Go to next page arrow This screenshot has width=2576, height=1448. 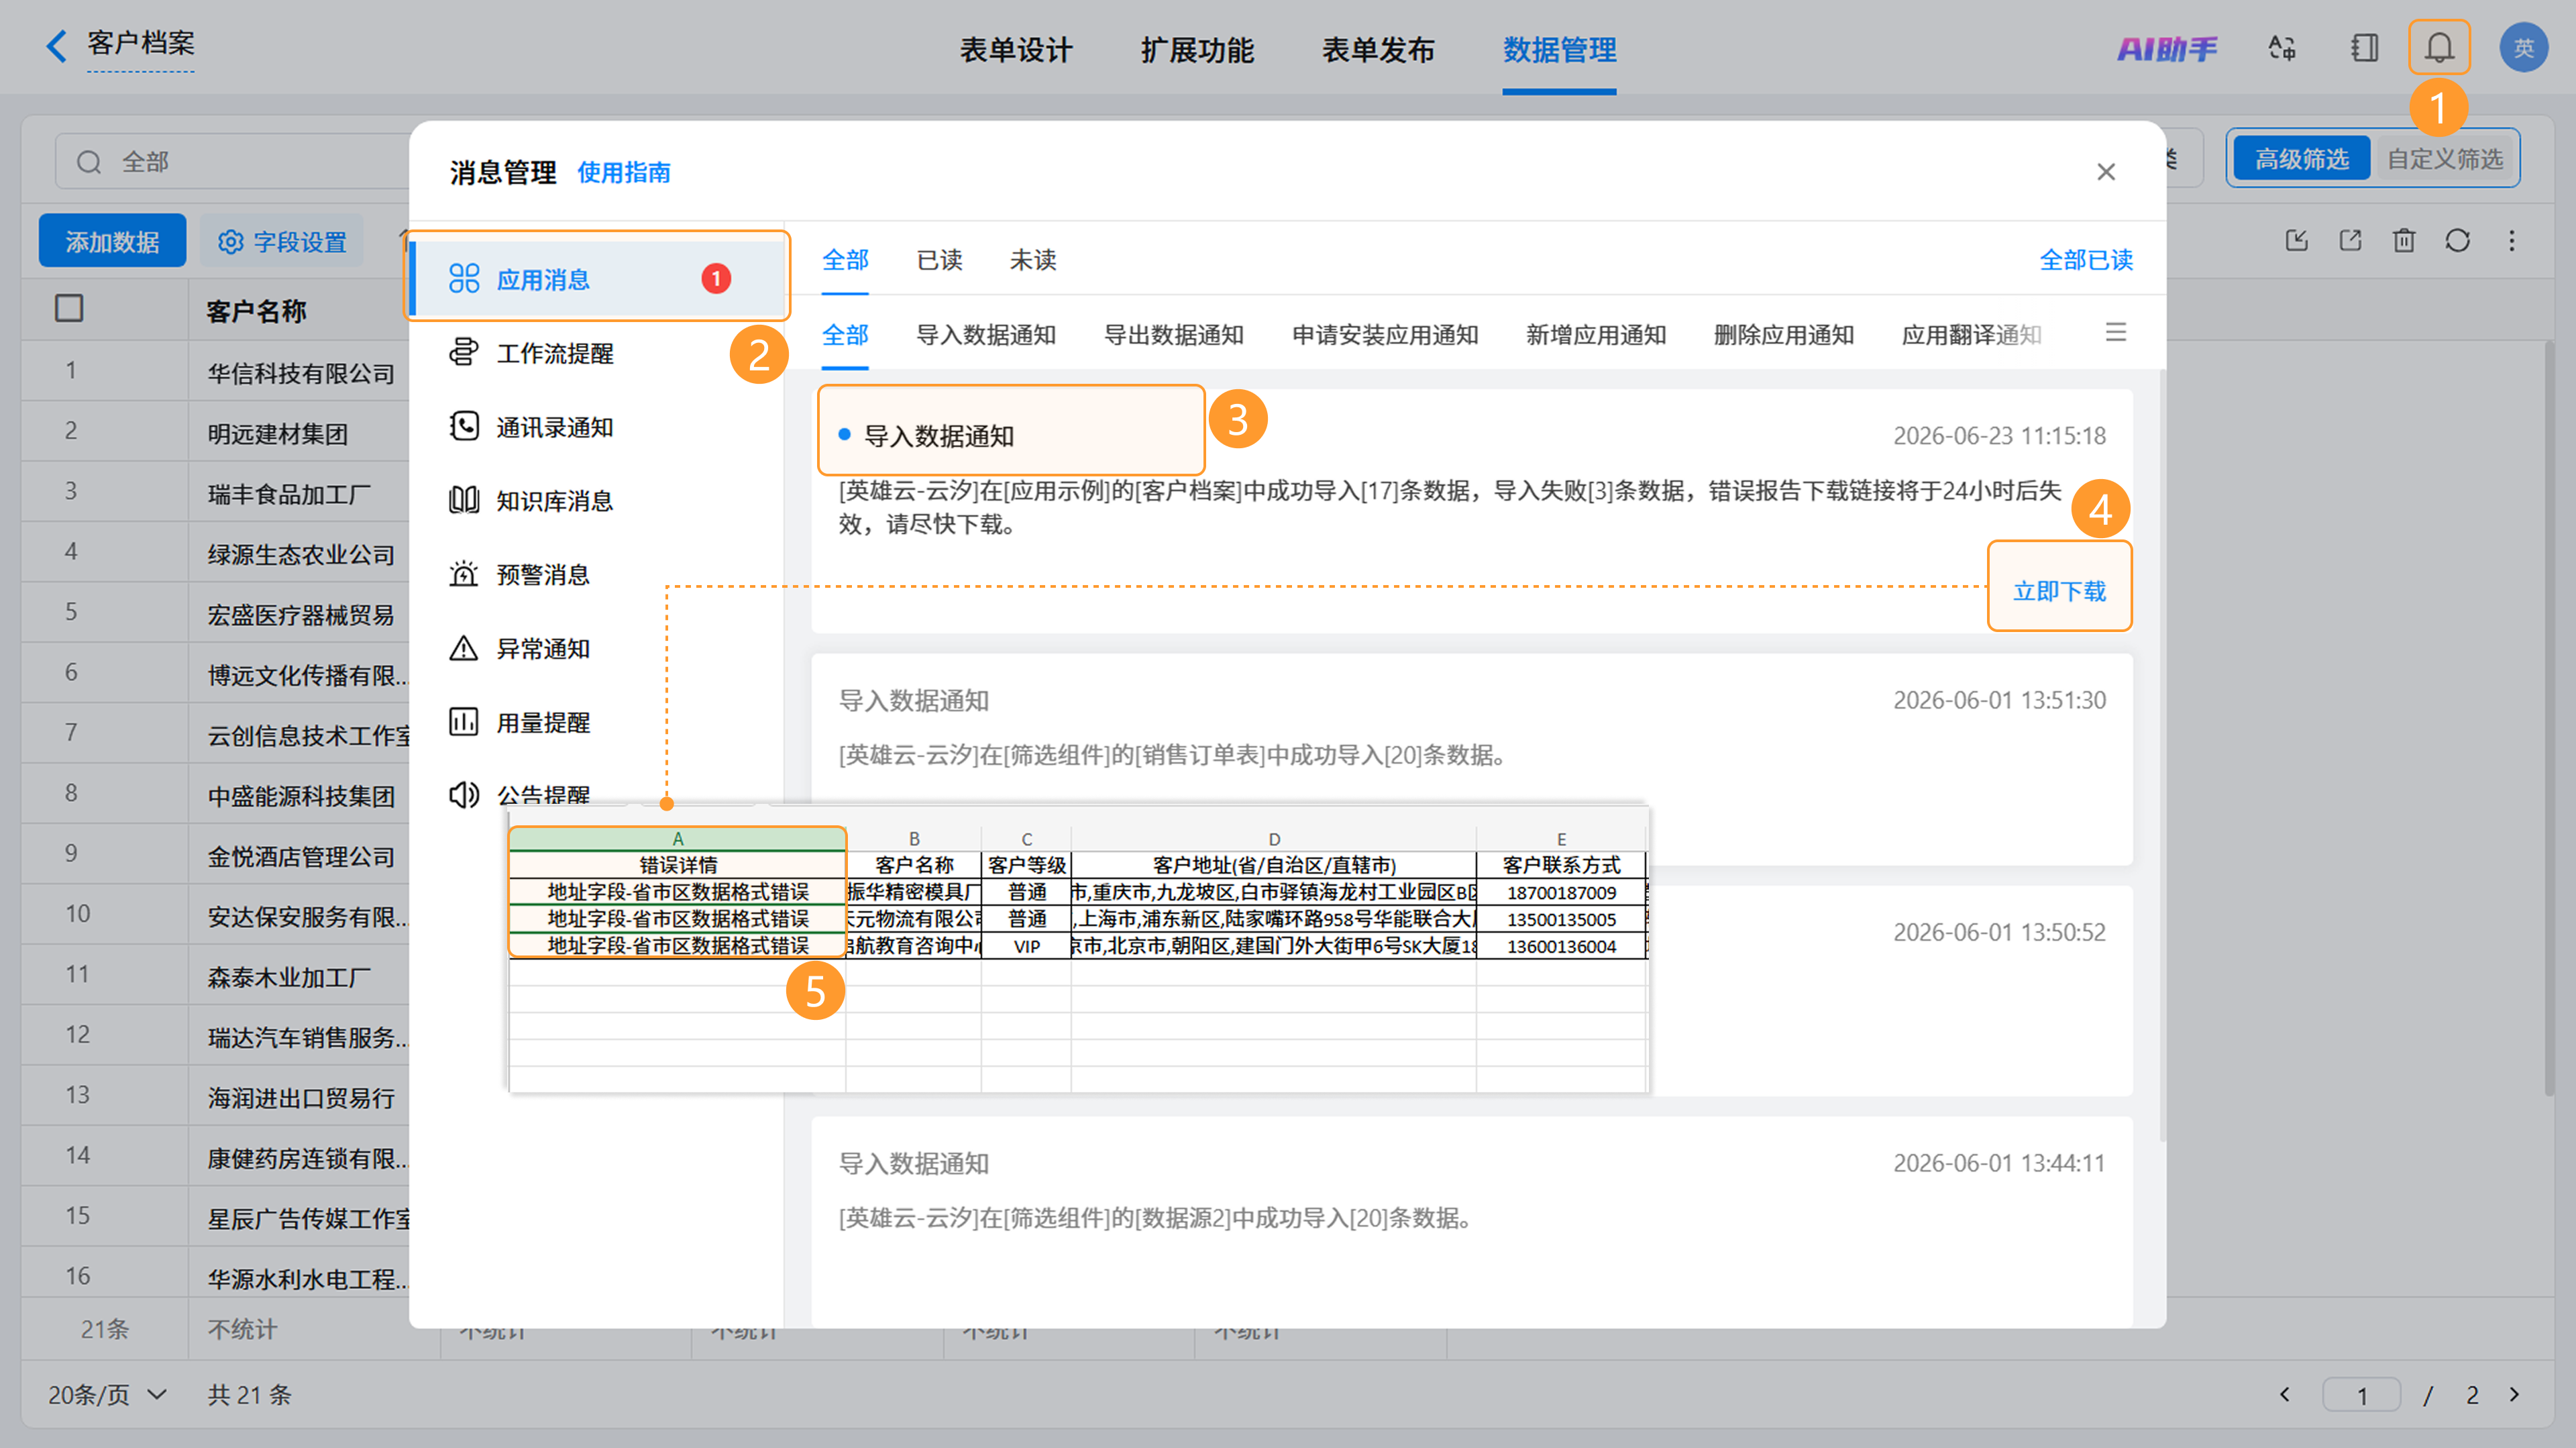(x=2514, y=1393)
